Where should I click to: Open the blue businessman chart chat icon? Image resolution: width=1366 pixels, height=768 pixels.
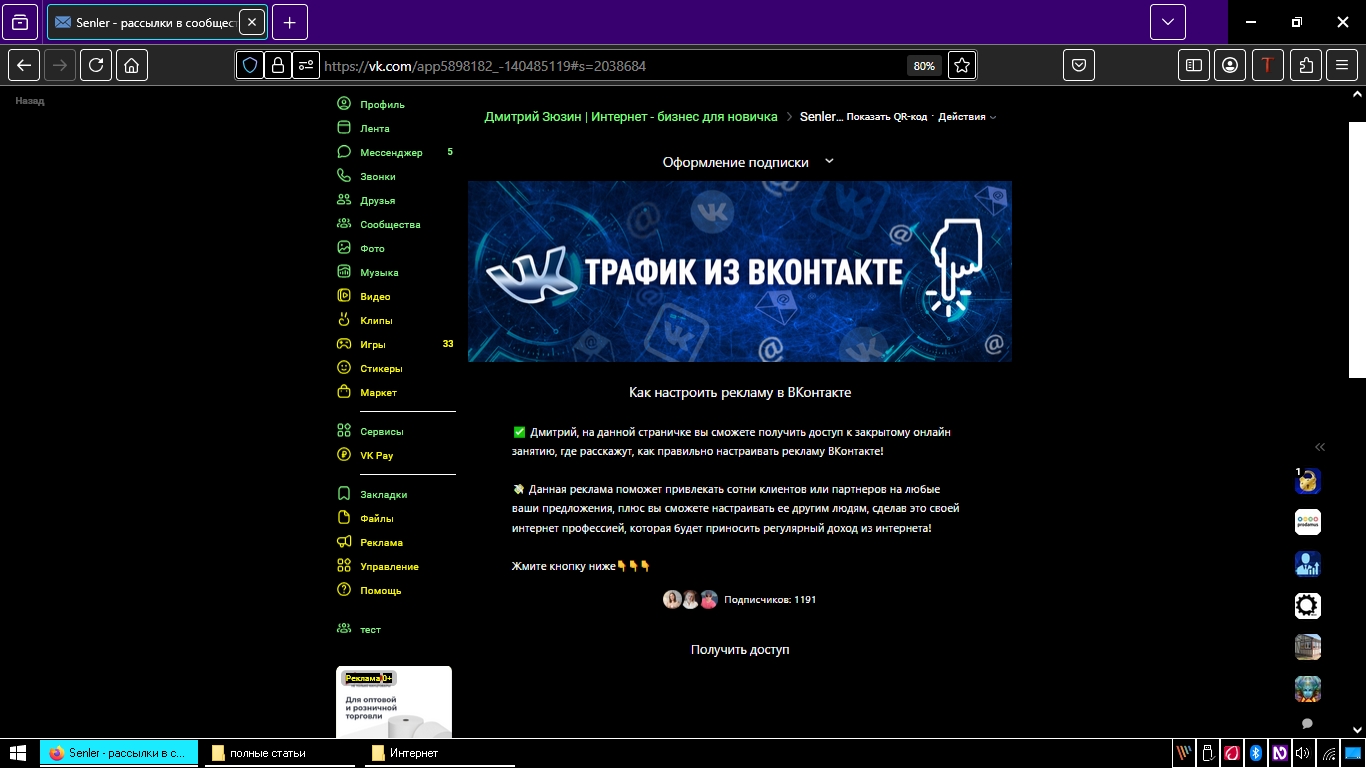pos(1308,564)
